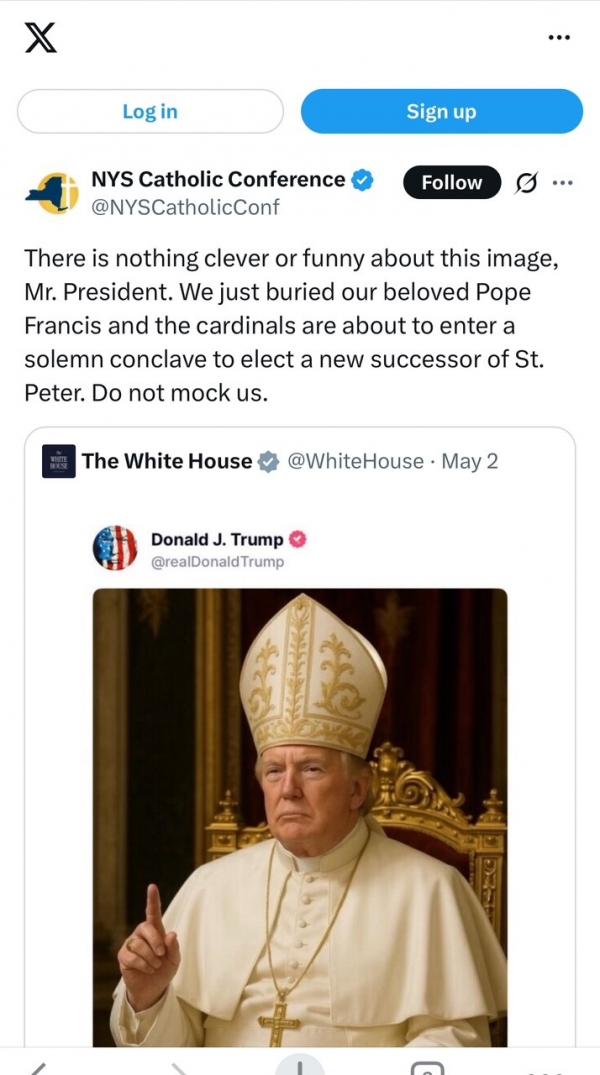Follow NYS Catholic Conference
Viewport: 600px width, 1075px height.
[451, 182]
